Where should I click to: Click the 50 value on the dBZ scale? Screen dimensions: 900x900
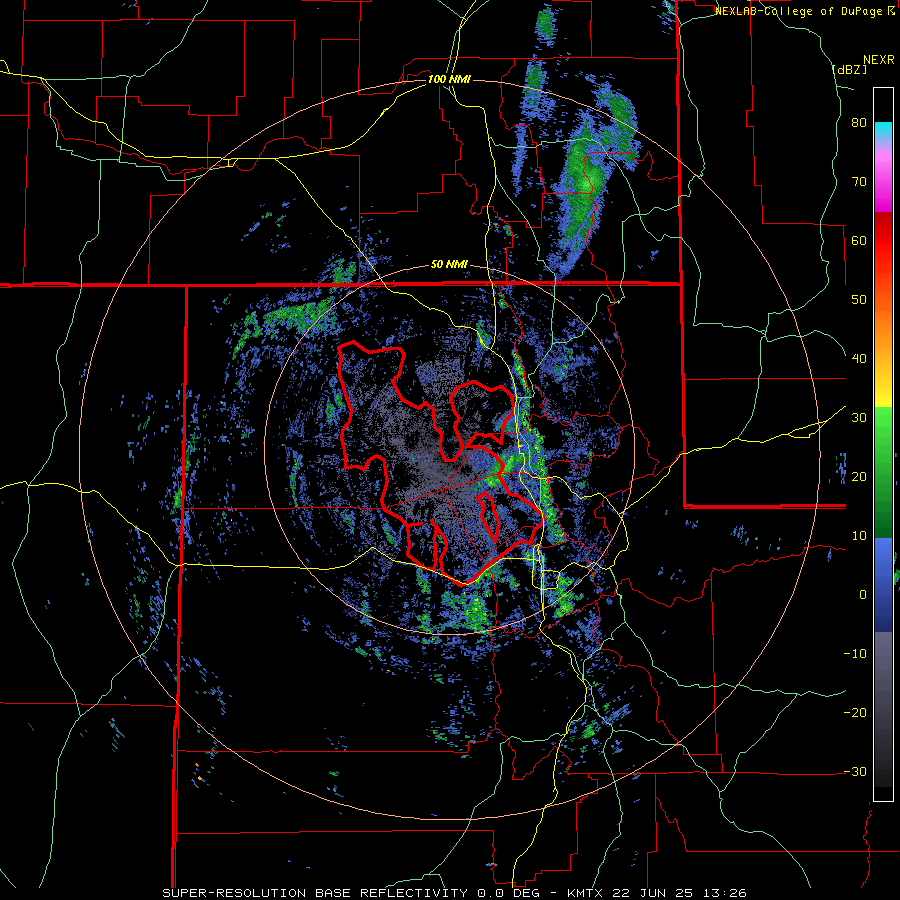point(859,300)
